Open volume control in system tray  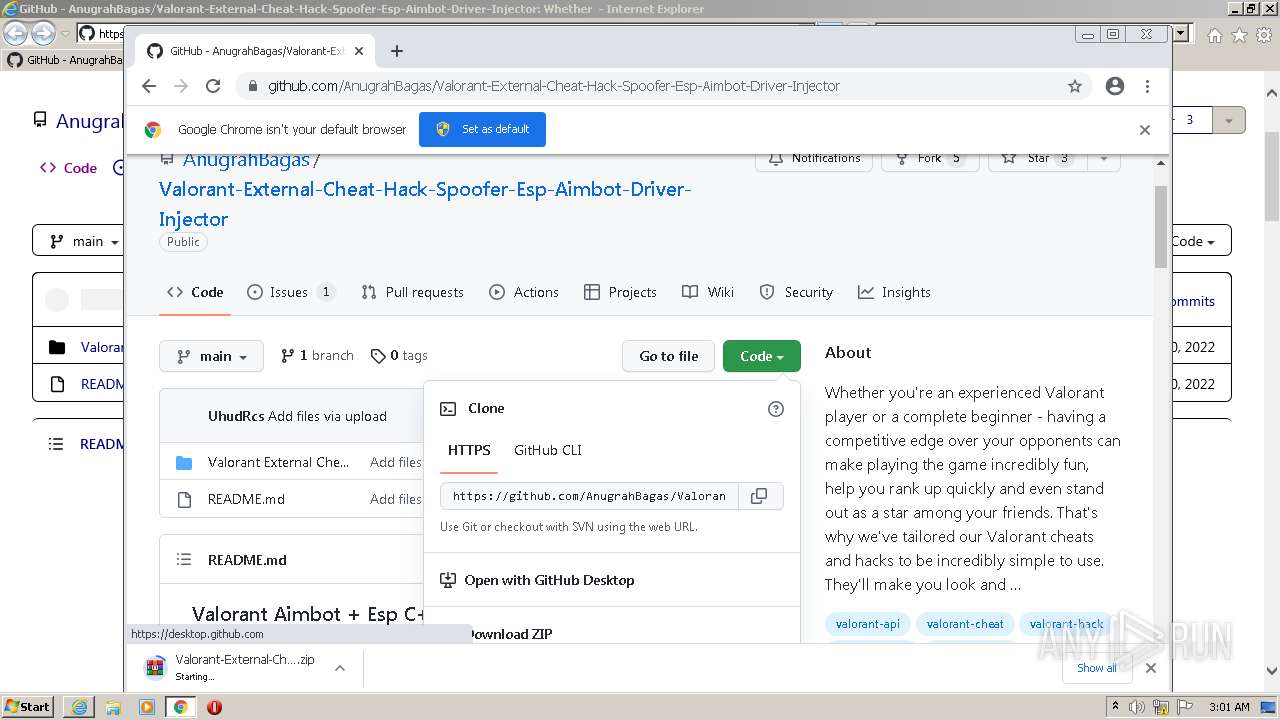click(x=1138, y=707)
